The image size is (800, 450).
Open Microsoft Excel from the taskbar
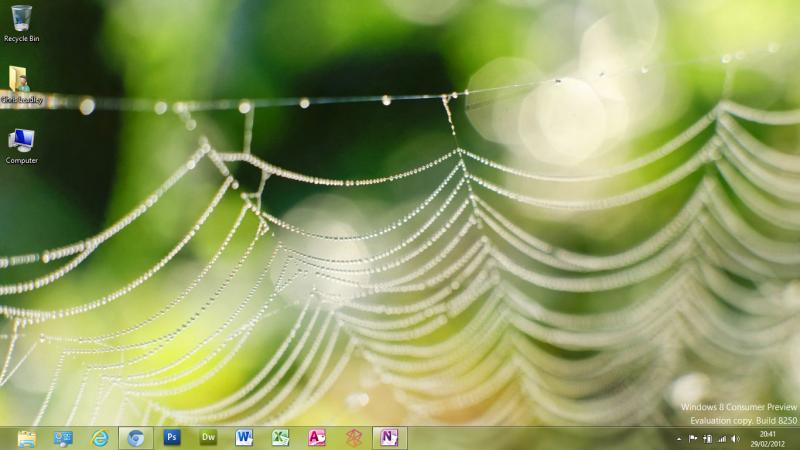pos(280,438)
